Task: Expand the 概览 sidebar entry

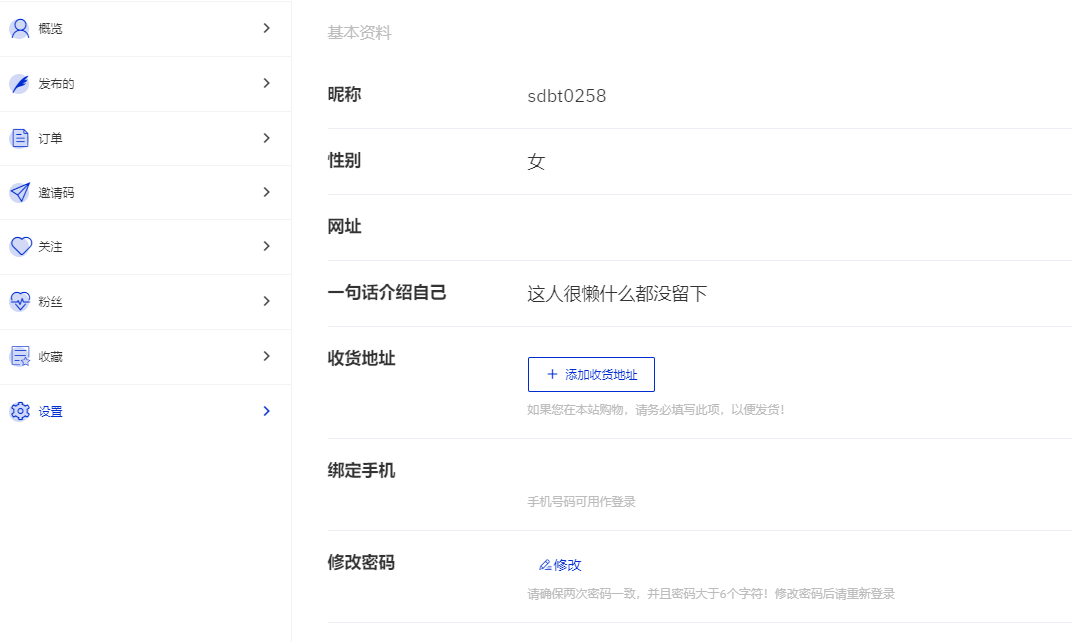Action: click(x=266, y=28)
